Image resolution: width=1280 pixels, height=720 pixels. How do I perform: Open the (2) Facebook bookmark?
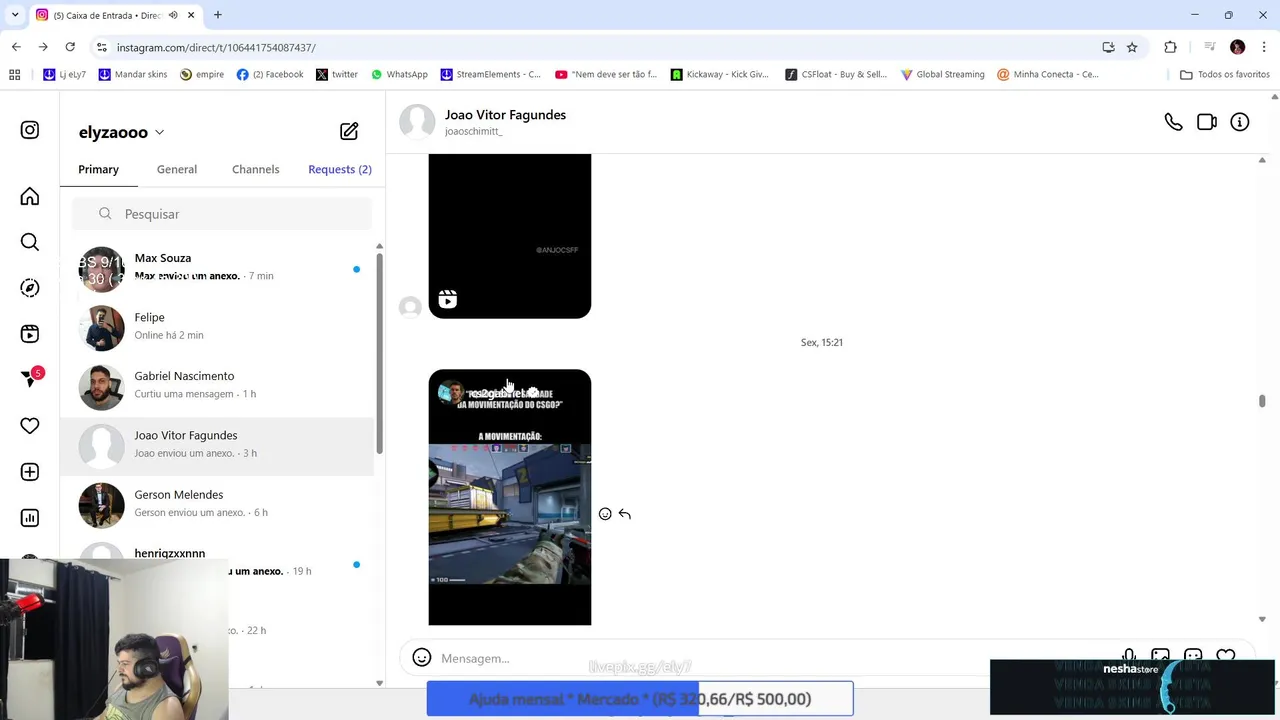click(270, 74)
